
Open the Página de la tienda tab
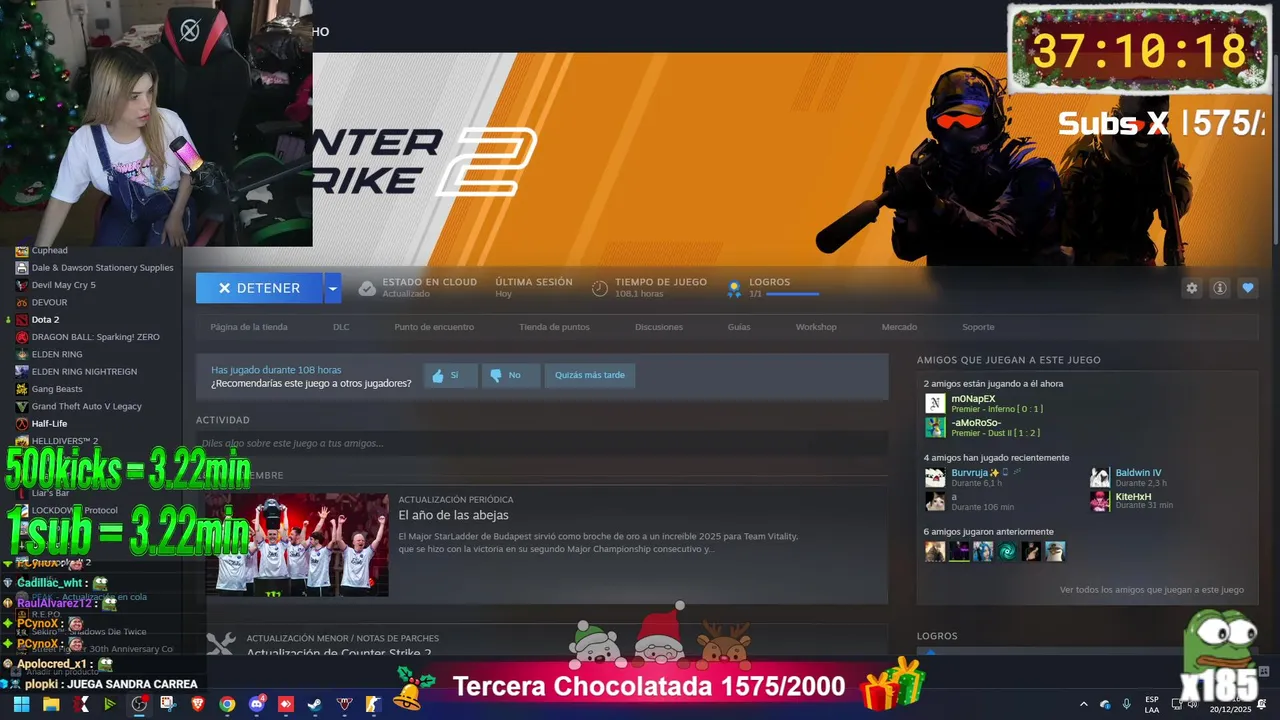249,327
